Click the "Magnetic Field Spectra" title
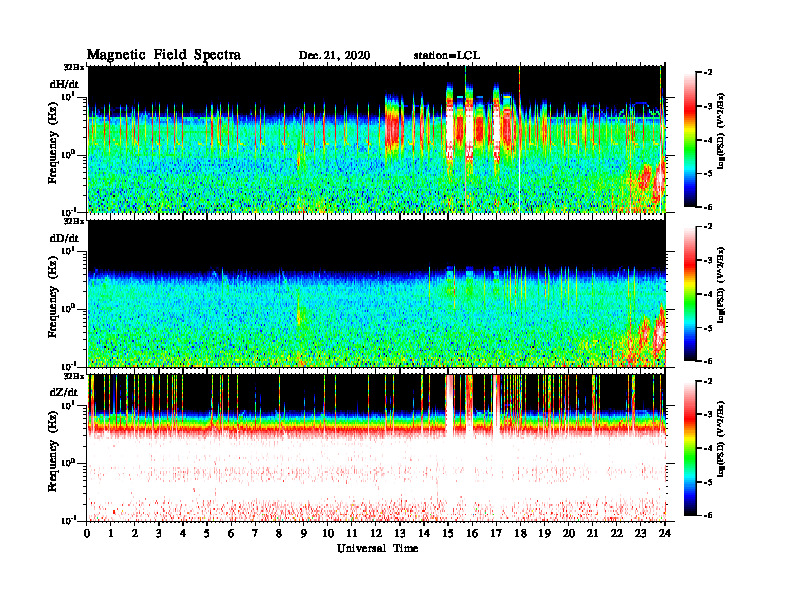 pyautogui.click(x=164, y=55)
